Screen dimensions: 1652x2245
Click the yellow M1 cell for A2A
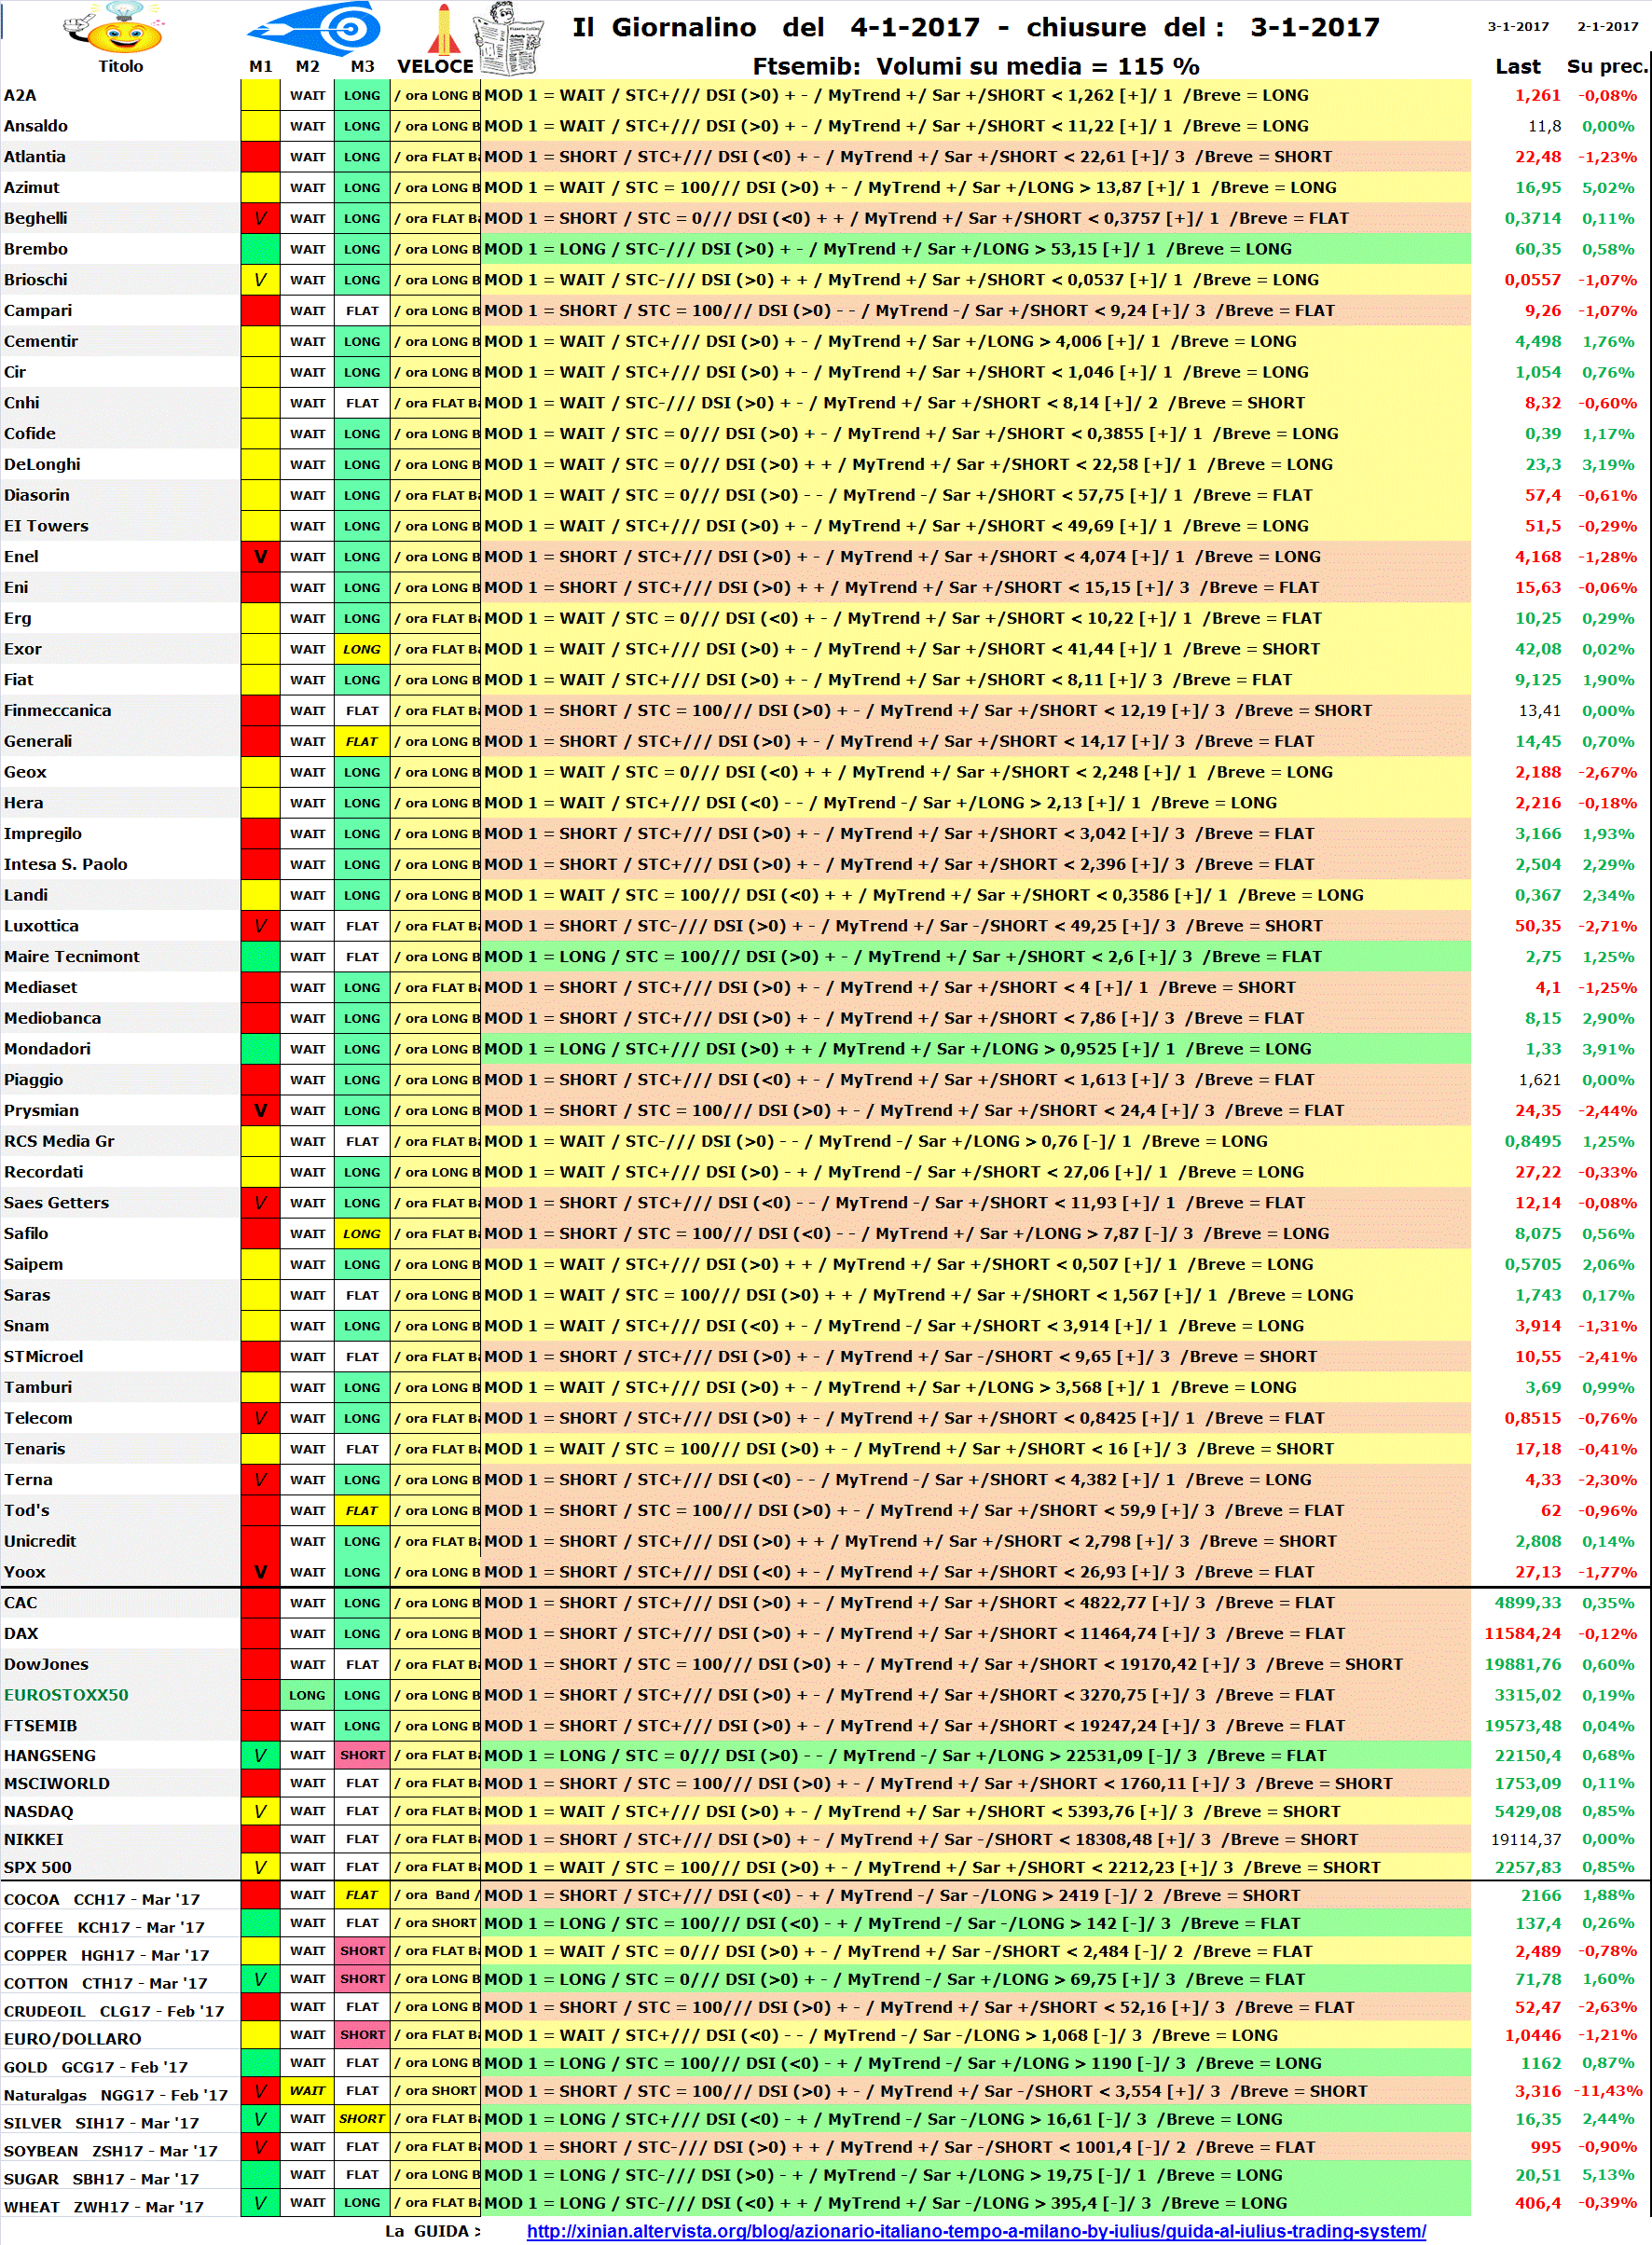pos(260,96)
